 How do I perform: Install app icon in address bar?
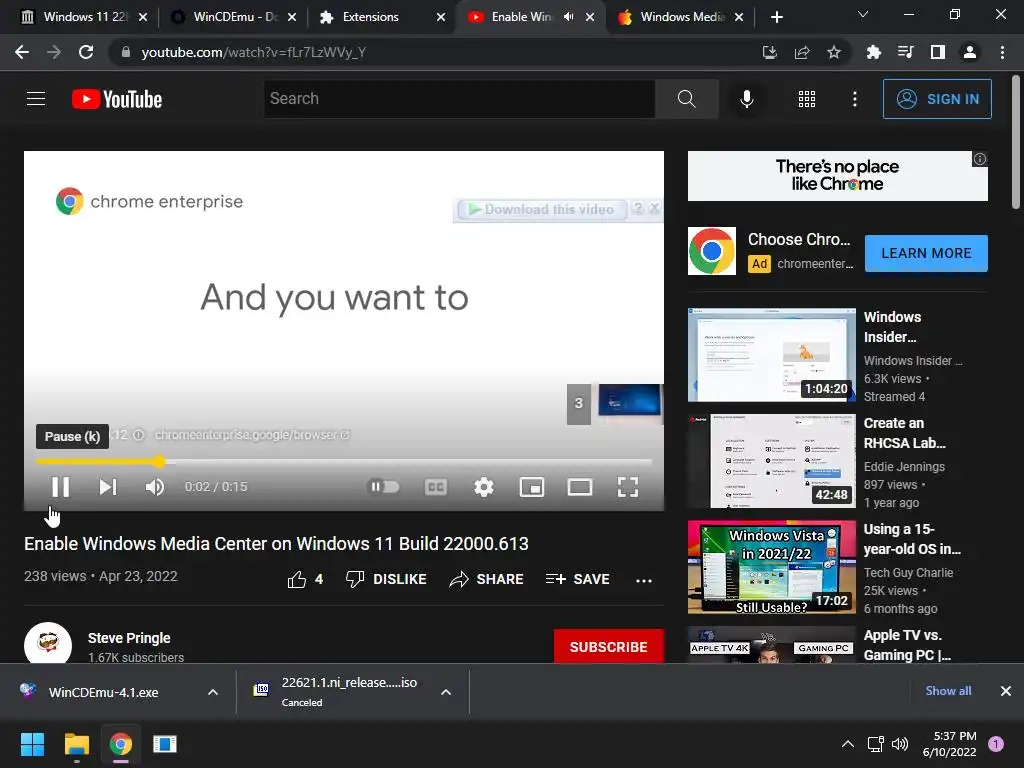[770, 52]
